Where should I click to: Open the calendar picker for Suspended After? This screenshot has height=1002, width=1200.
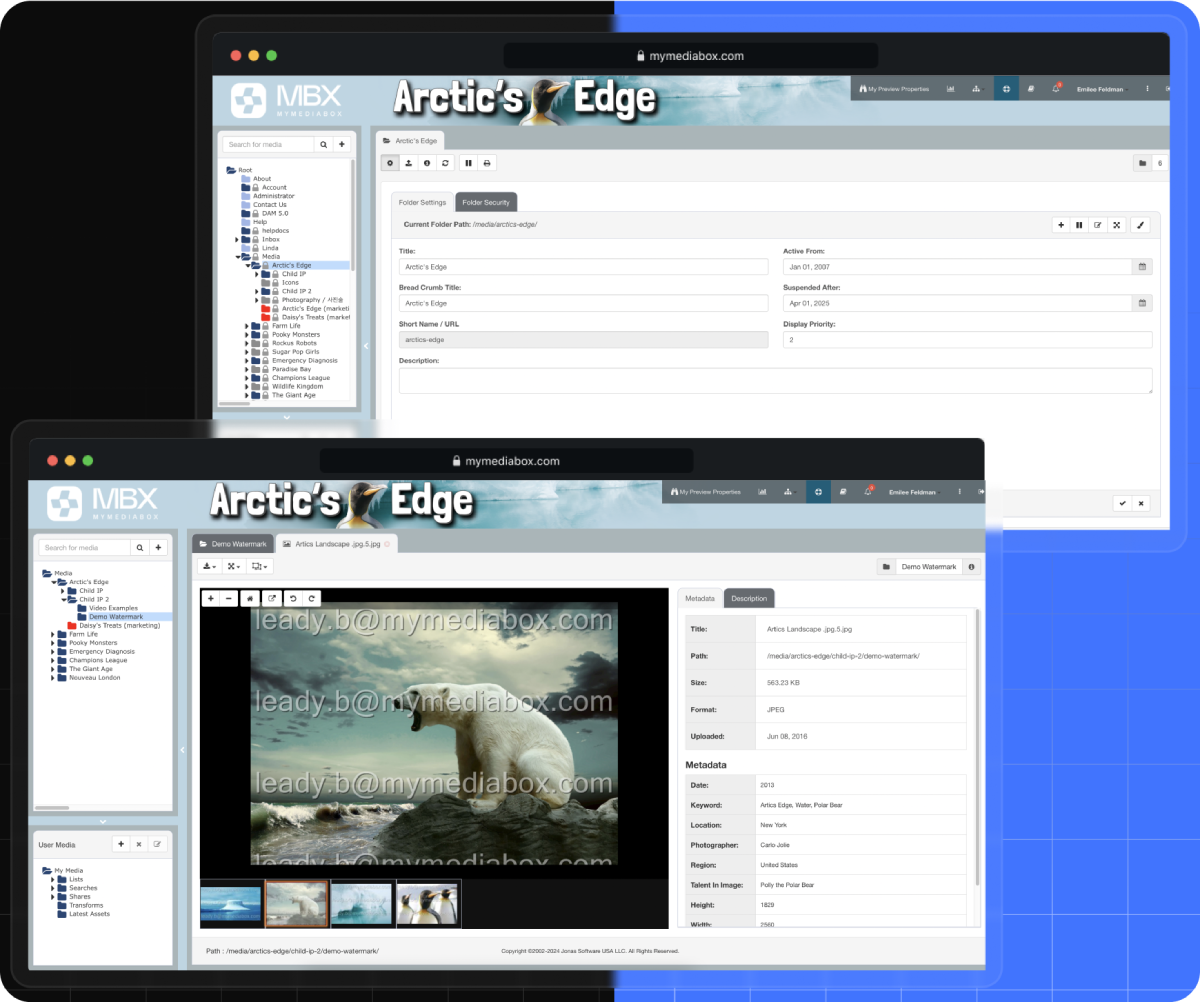[x=1142, y=303]
